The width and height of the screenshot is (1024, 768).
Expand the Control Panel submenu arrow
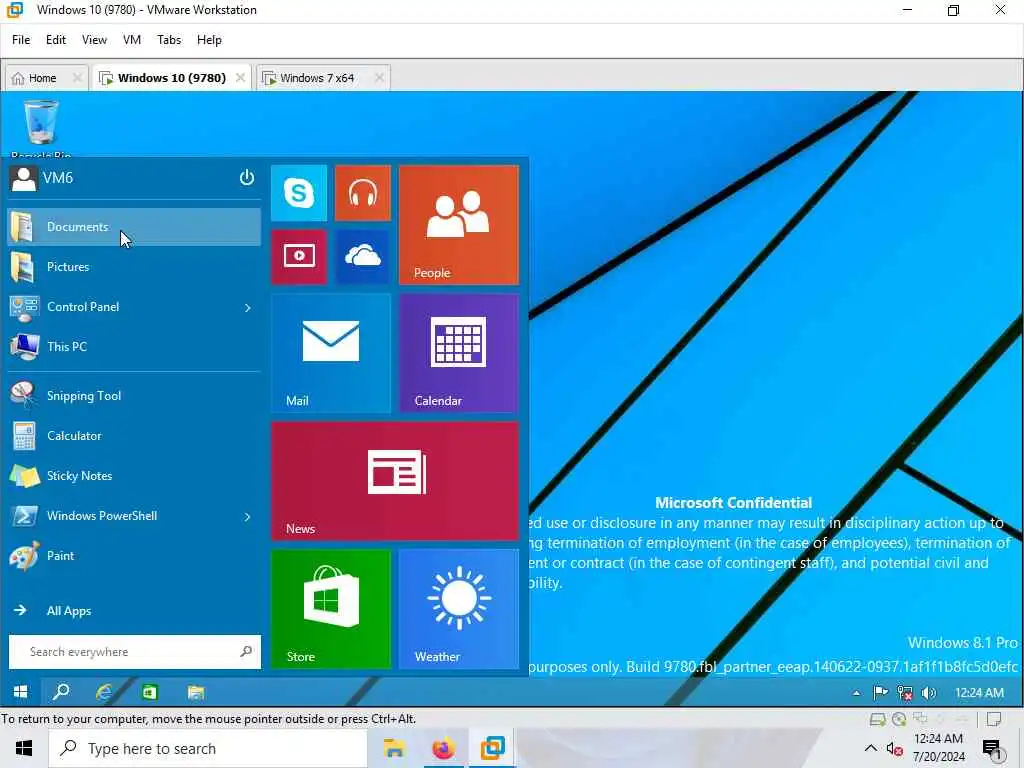tap(248, 308)
